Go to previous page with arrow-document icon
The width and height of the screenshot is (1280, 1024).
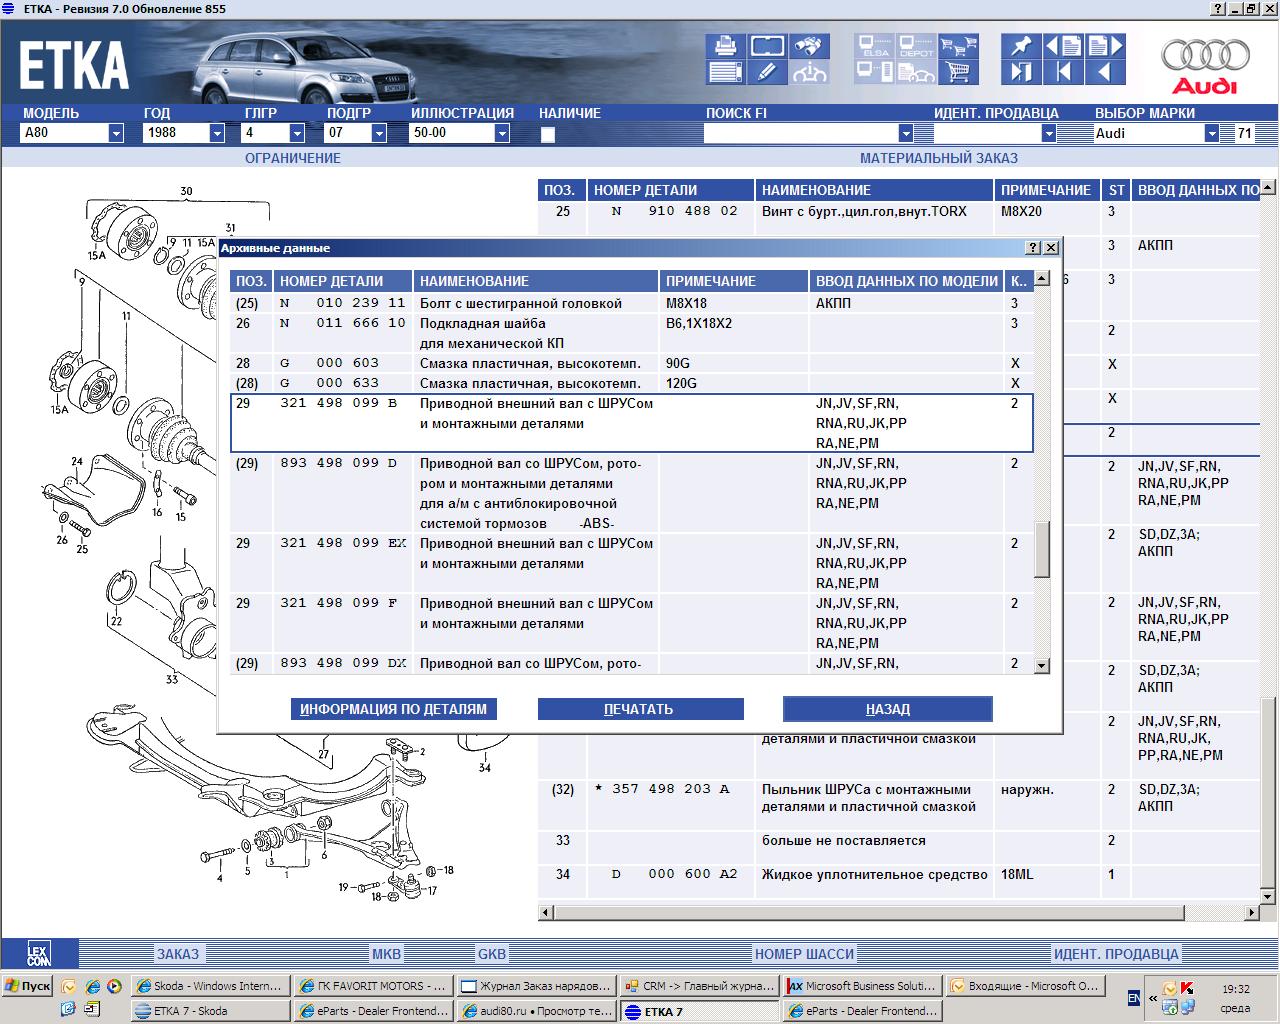pyautogui.click(x=1063, y=46)
